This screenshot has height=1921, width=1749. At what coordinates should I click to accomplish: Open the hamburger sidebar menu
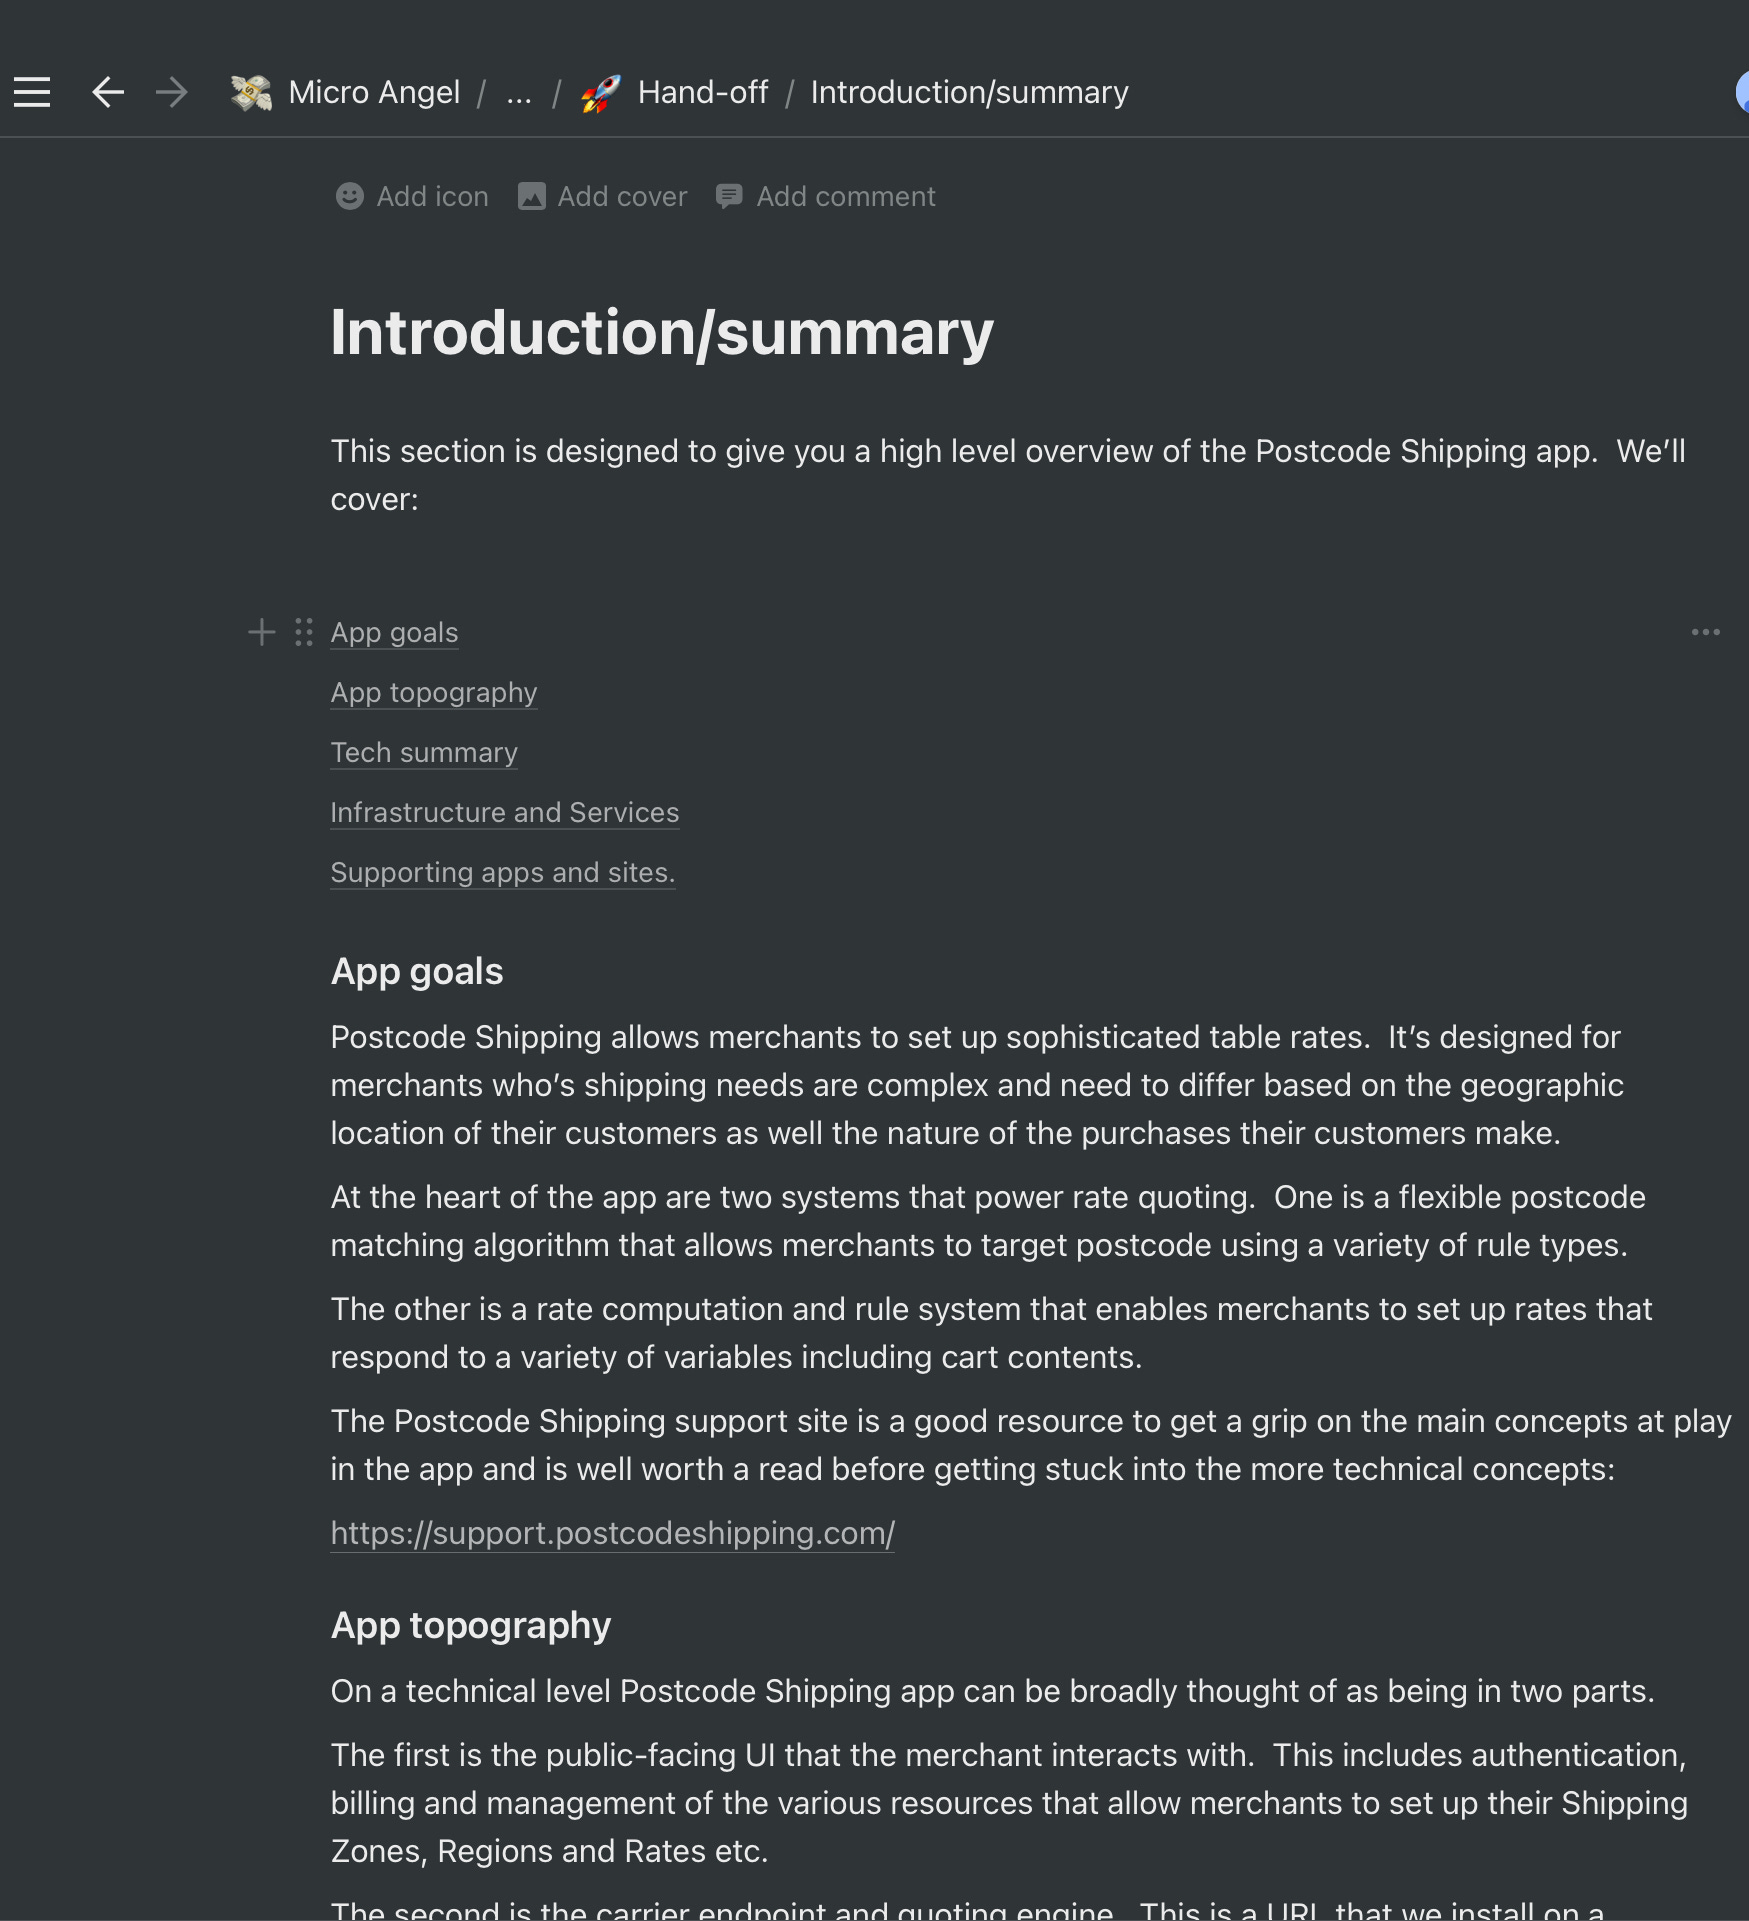pos(32,92)
